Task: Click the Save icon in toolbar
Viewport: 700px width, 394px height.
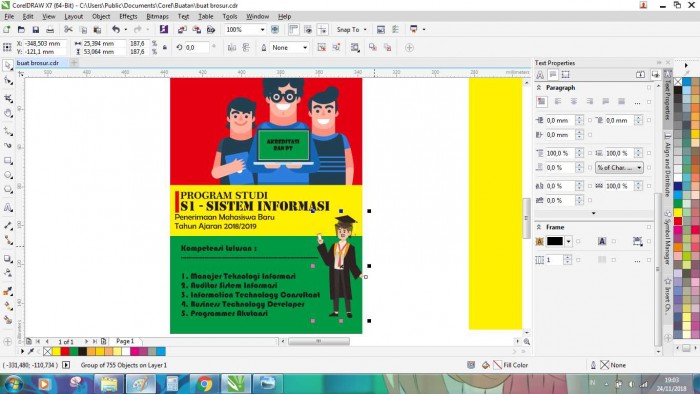Action: (36, 29)
